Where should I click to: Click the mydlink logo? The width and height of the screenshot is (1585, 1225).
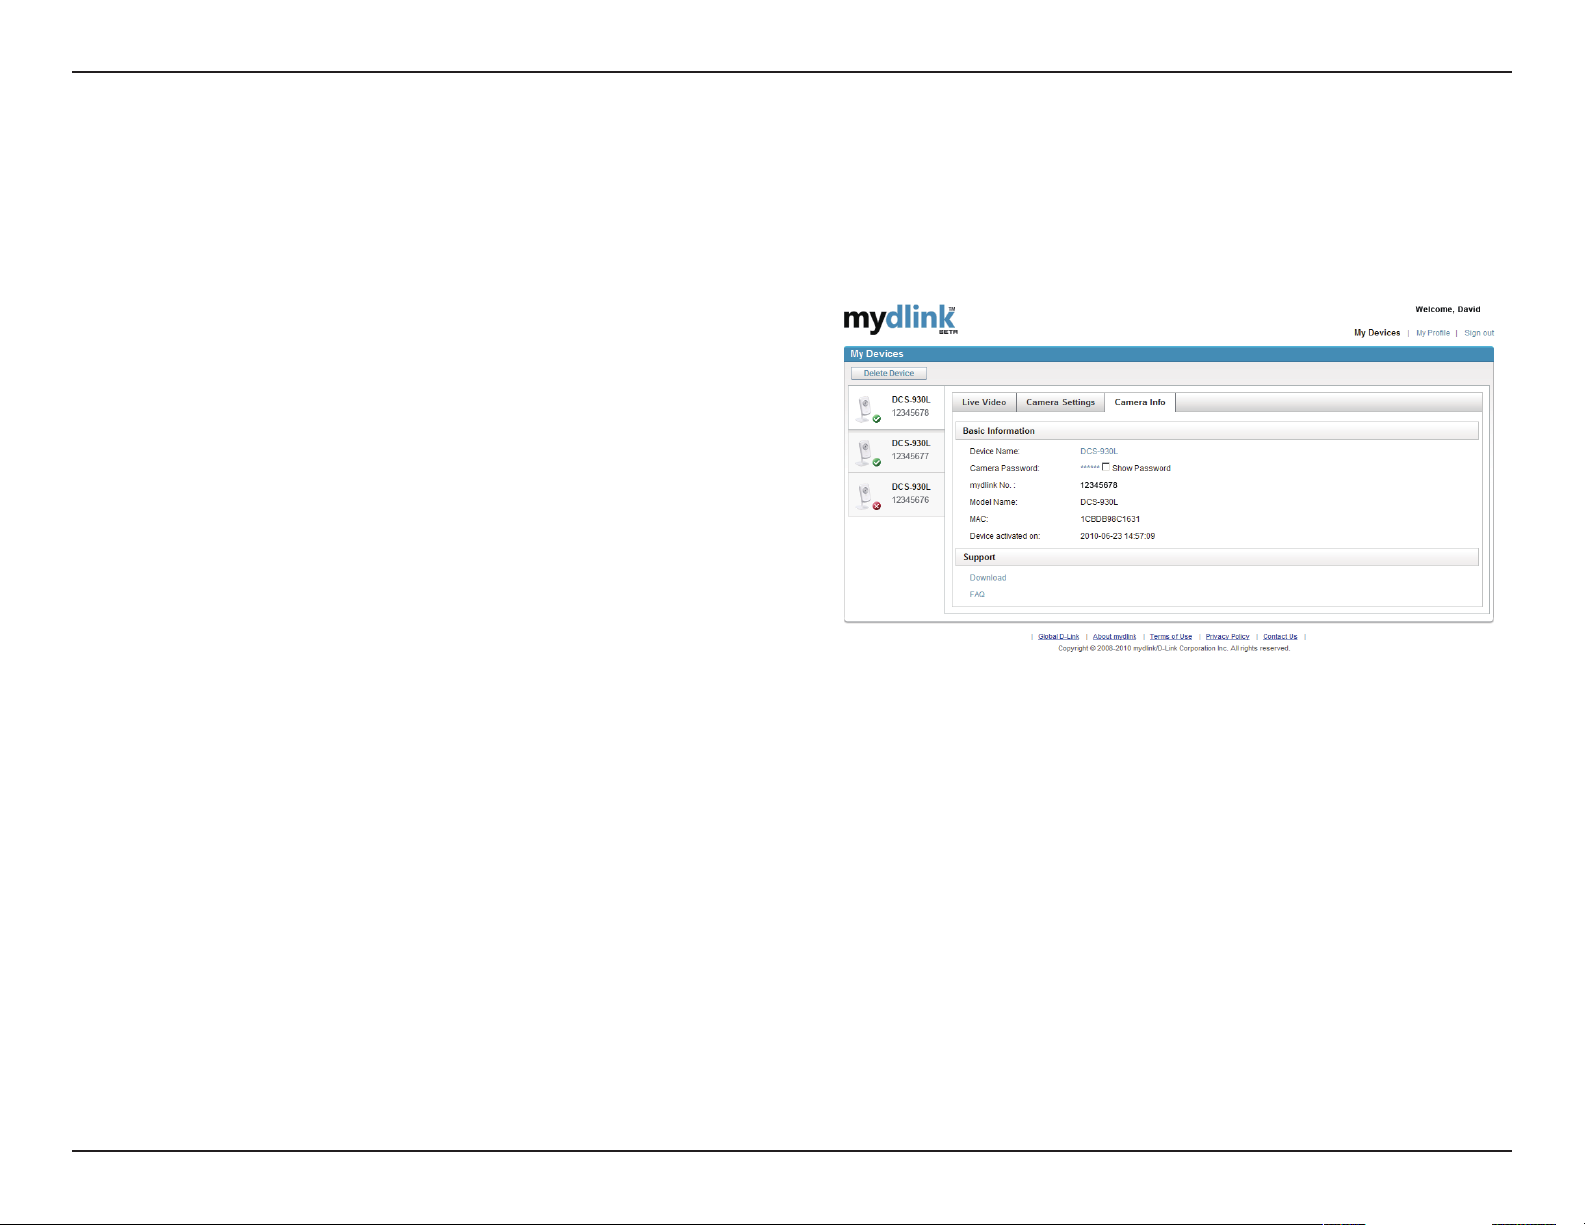pyautogui.click(x=900, y=320)
